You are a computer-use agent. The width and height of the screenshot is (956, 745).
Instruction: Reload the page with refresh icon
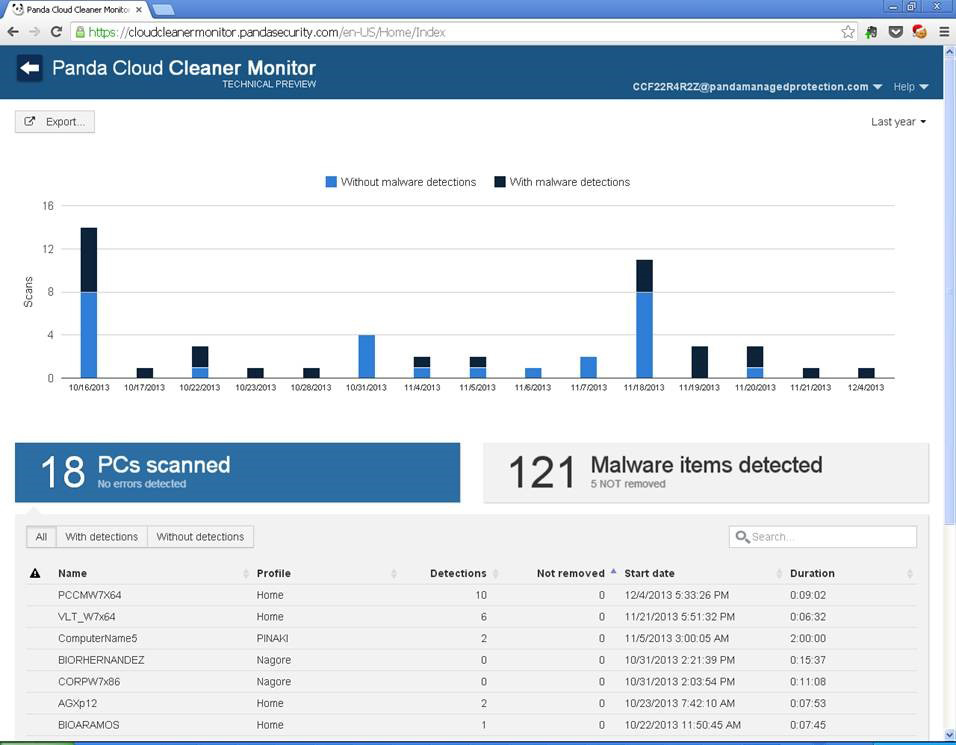click(56, 32)
